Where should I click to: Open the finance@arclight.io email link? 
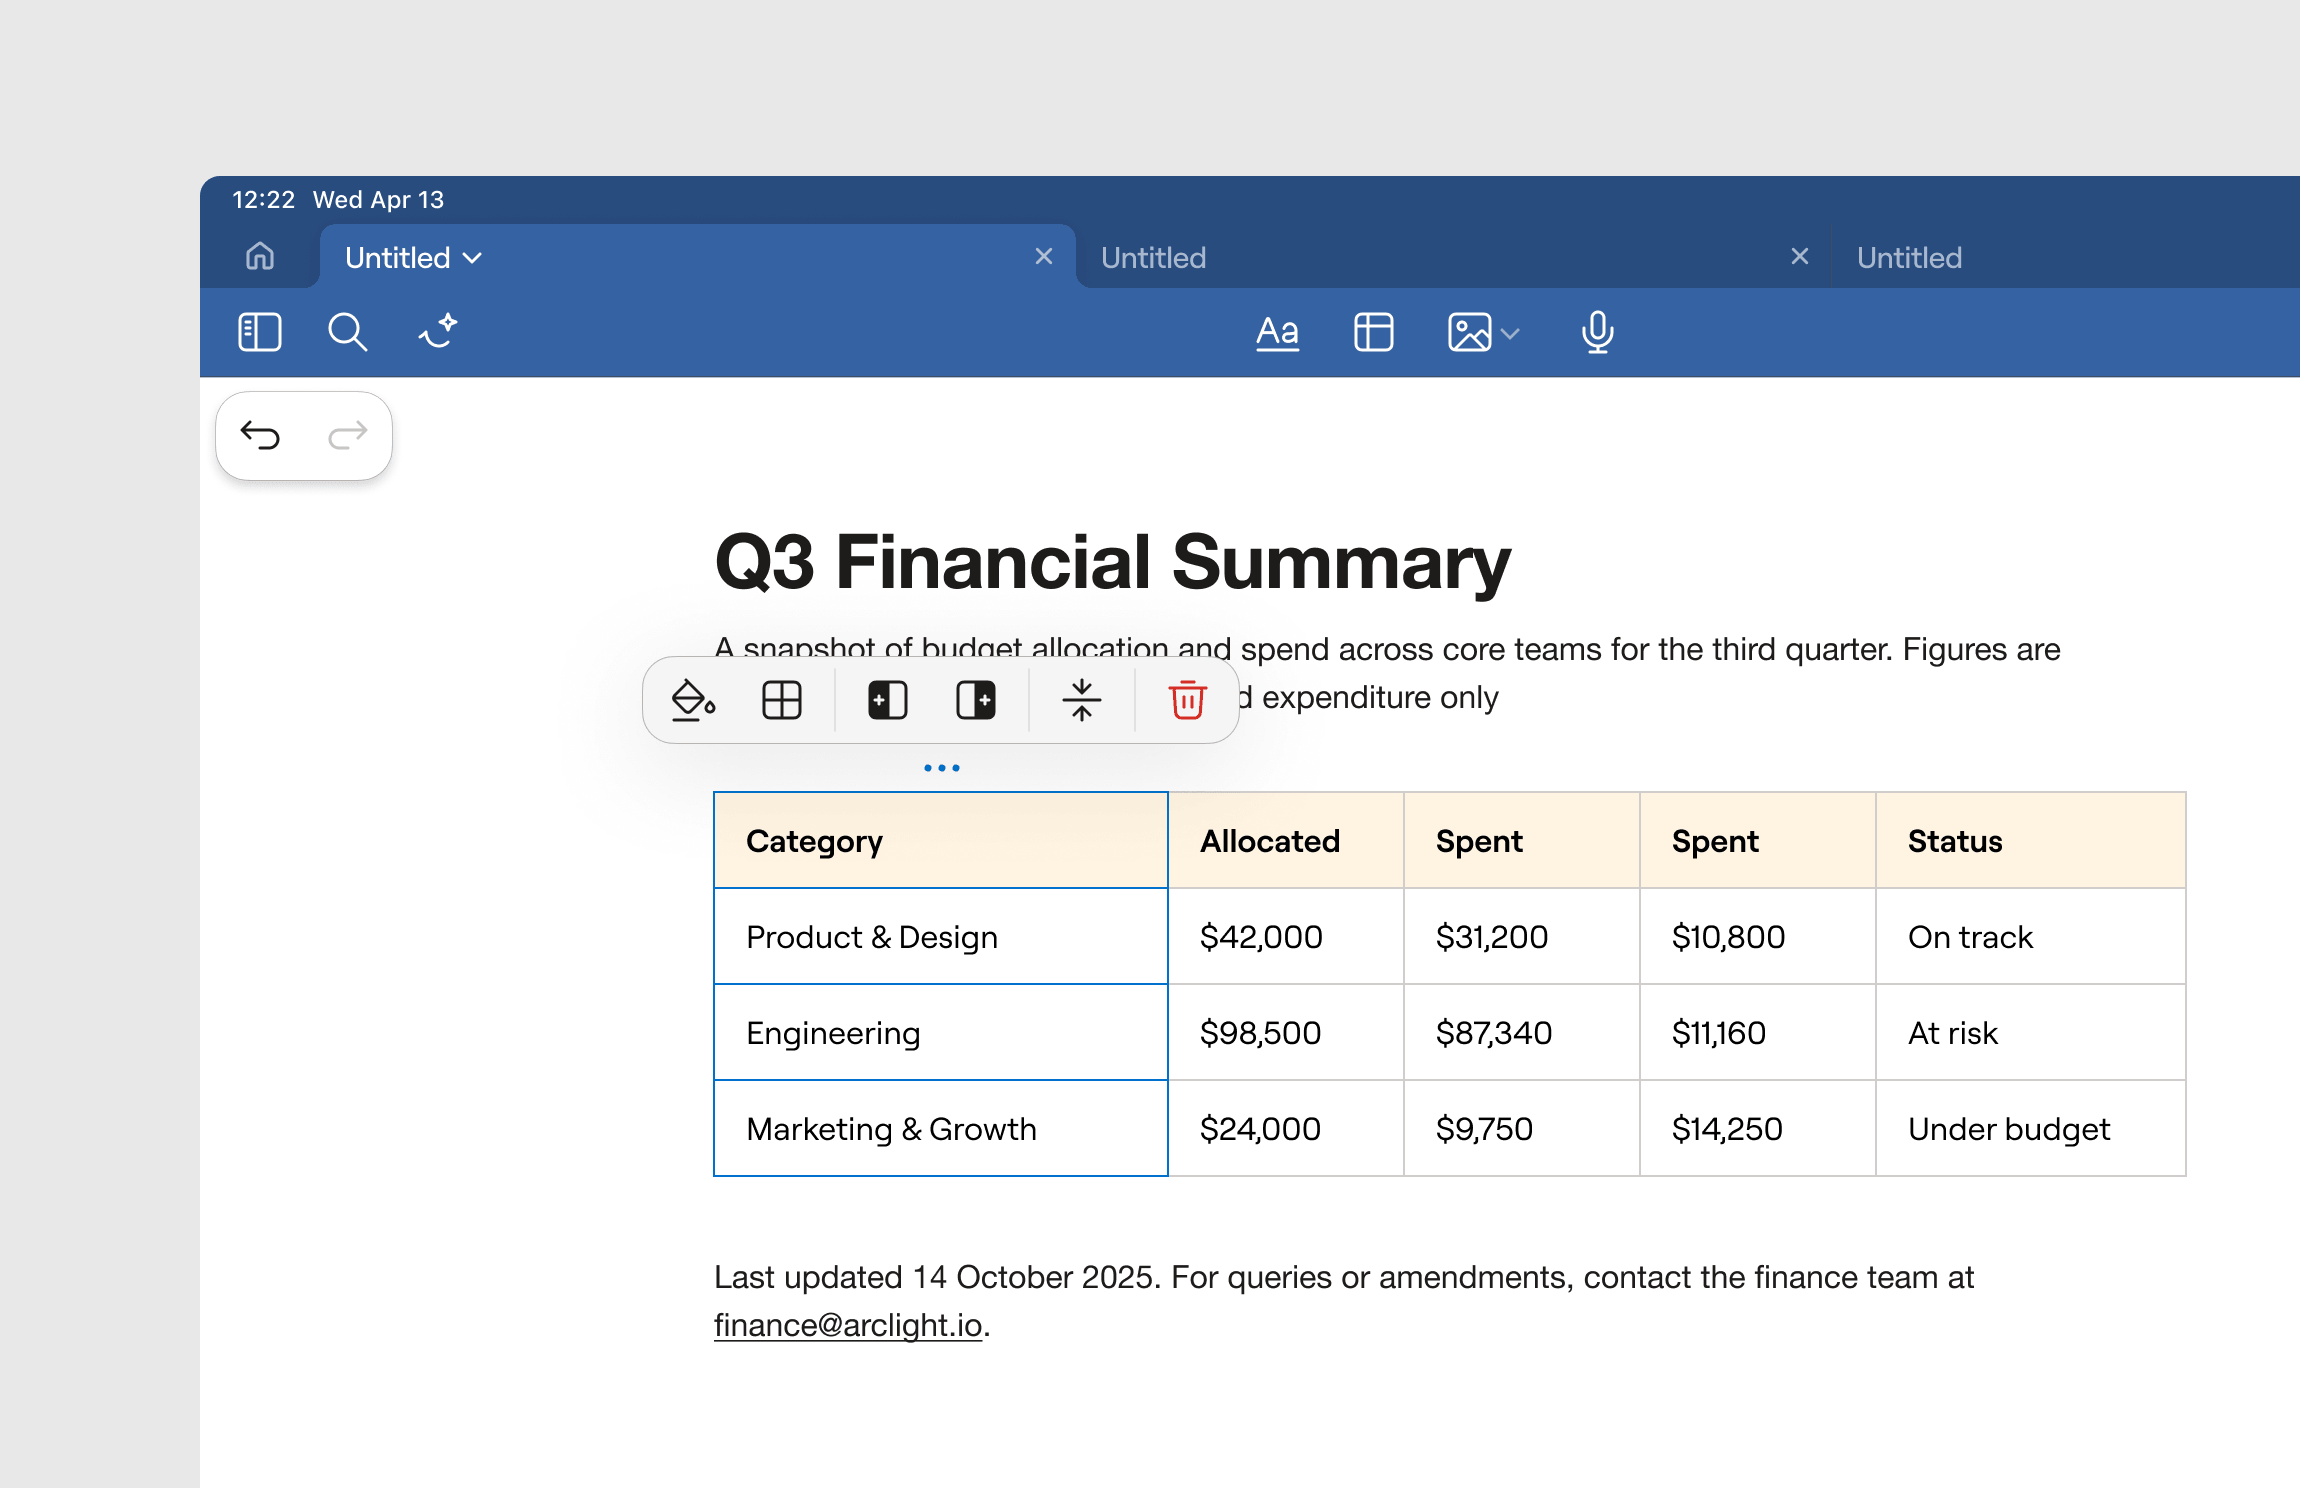click(848, 1325)
